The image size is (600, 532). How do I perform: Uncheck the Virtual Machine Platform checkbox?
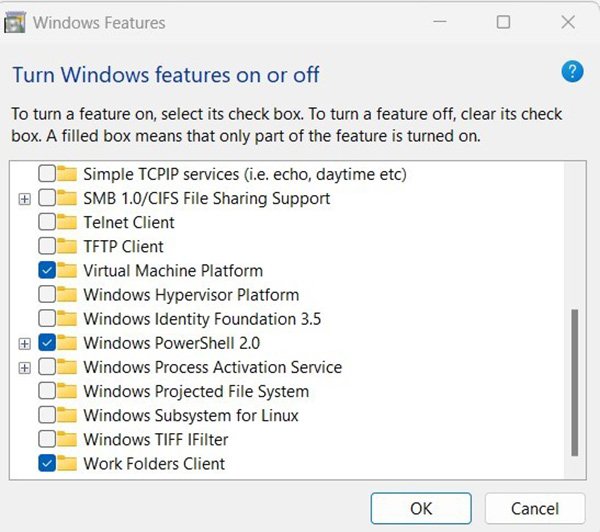47,271
